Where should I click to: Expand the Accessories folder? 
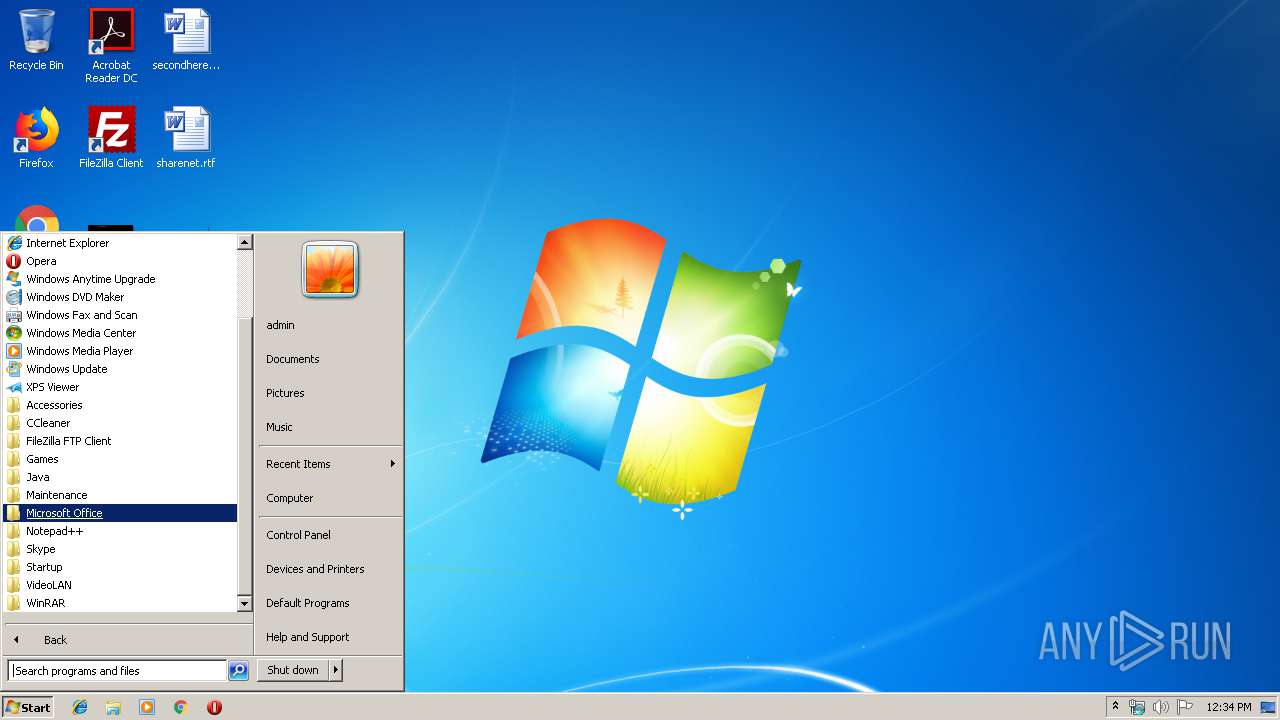pos(120,405)
